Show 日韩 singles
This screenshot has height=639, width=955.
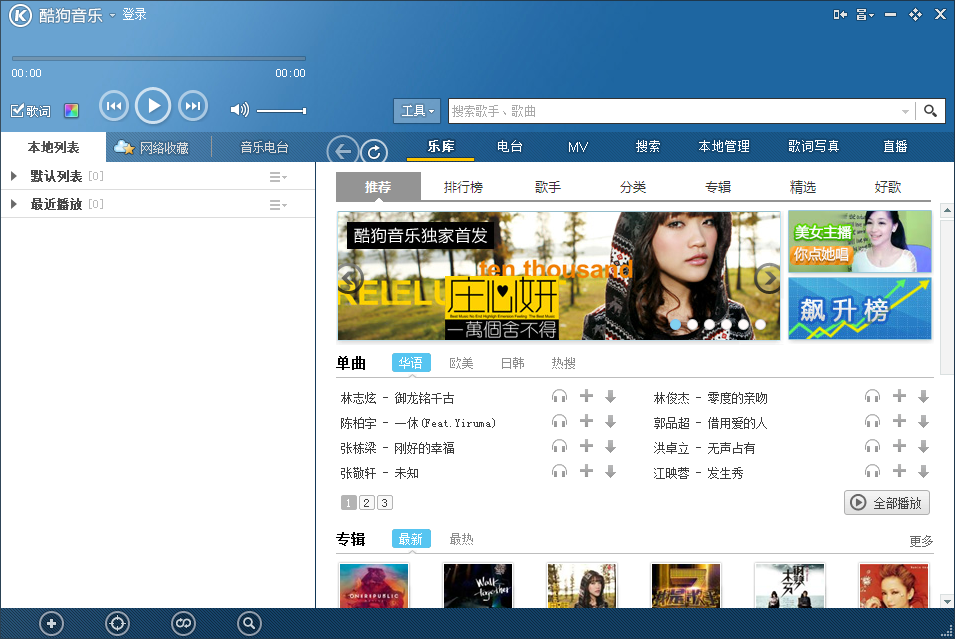pyautogui.click(x=512, y=363)
